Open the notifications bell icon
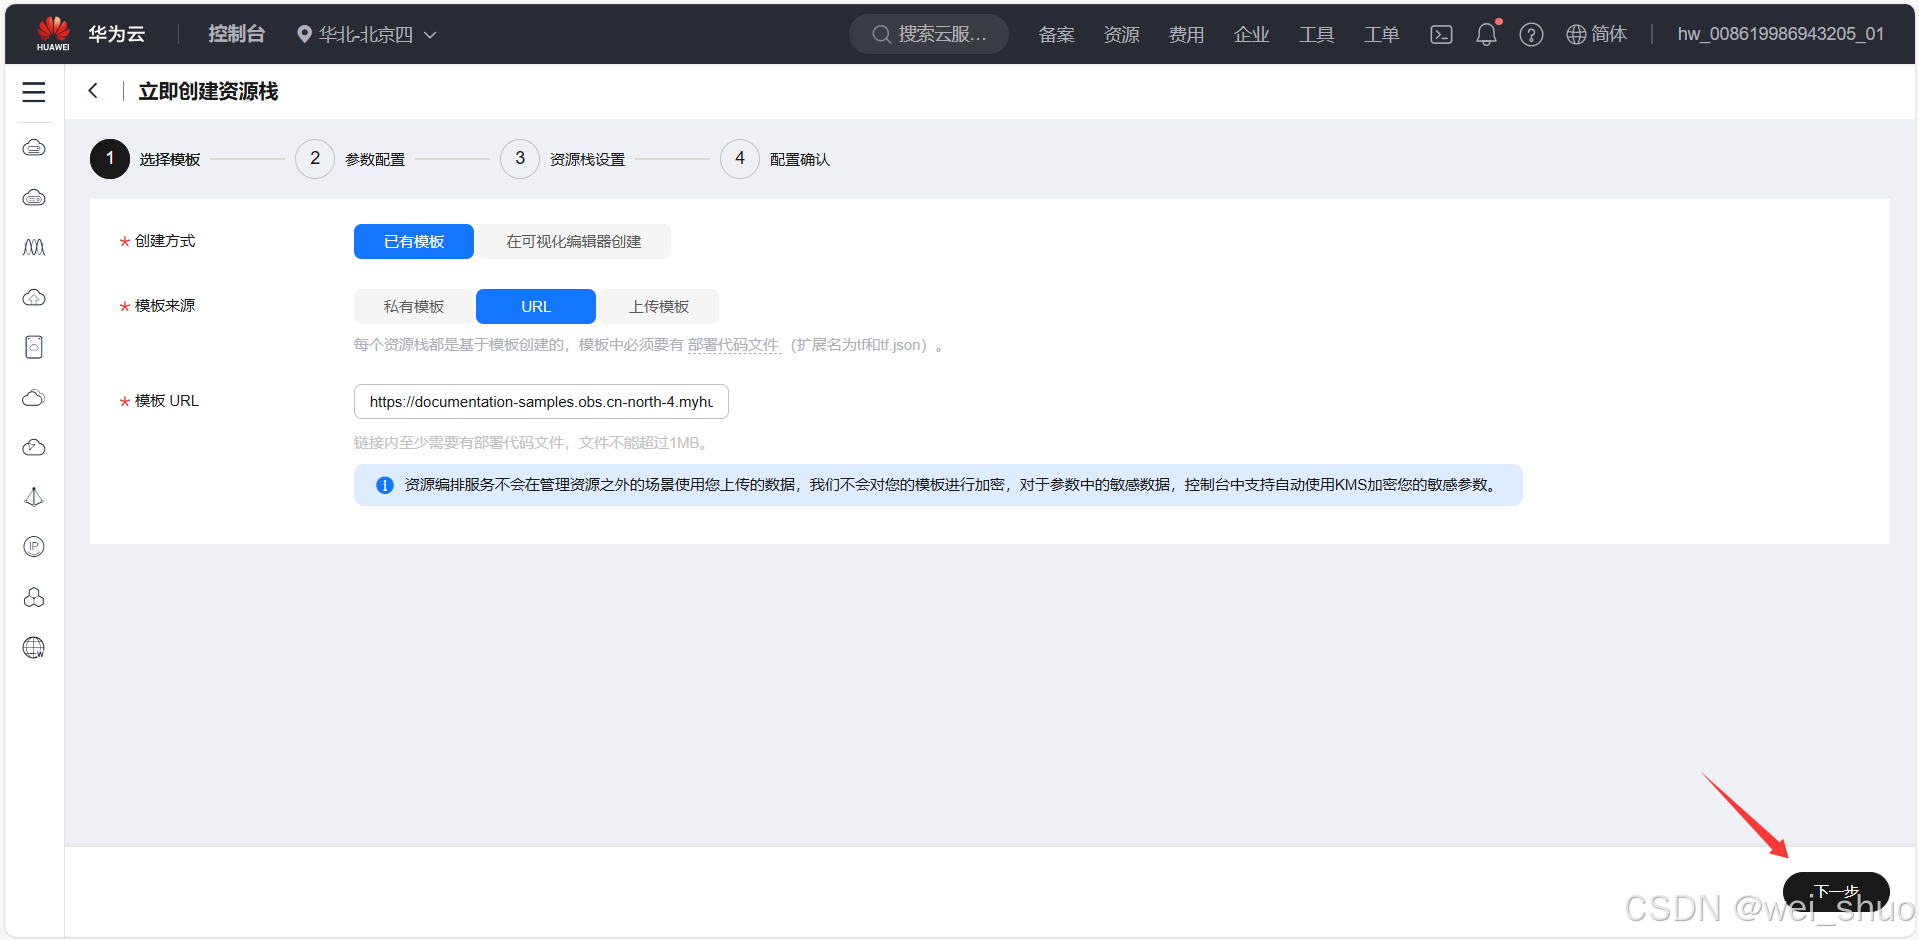The image size is (1919, 940). pos(1486,34)
